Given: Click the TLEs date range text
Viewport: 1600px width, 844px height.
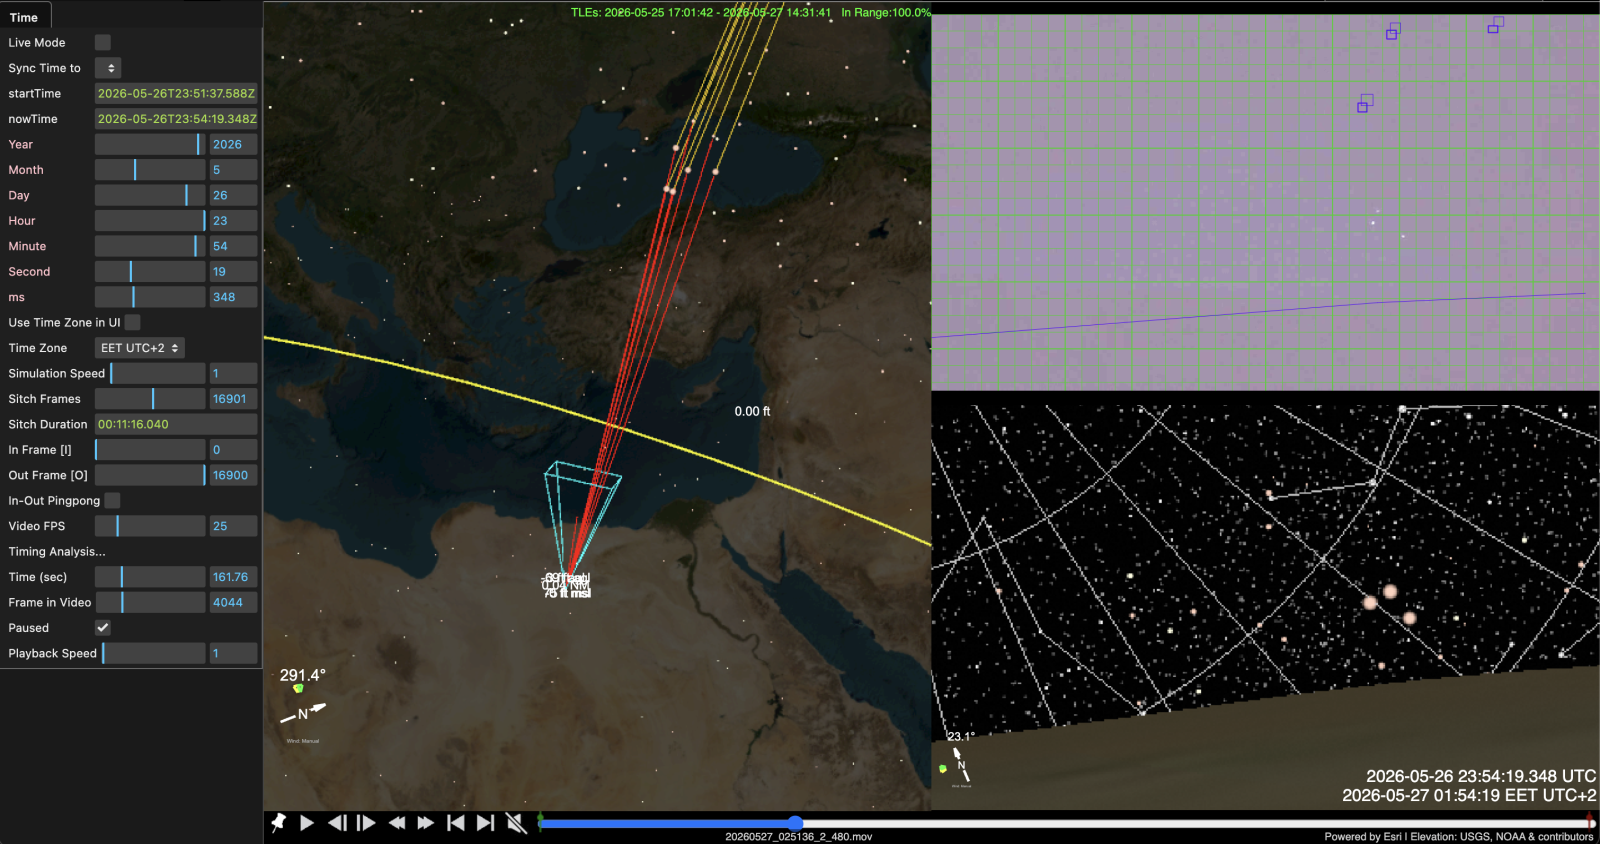Looking at the screenshot, I should 701,12.
